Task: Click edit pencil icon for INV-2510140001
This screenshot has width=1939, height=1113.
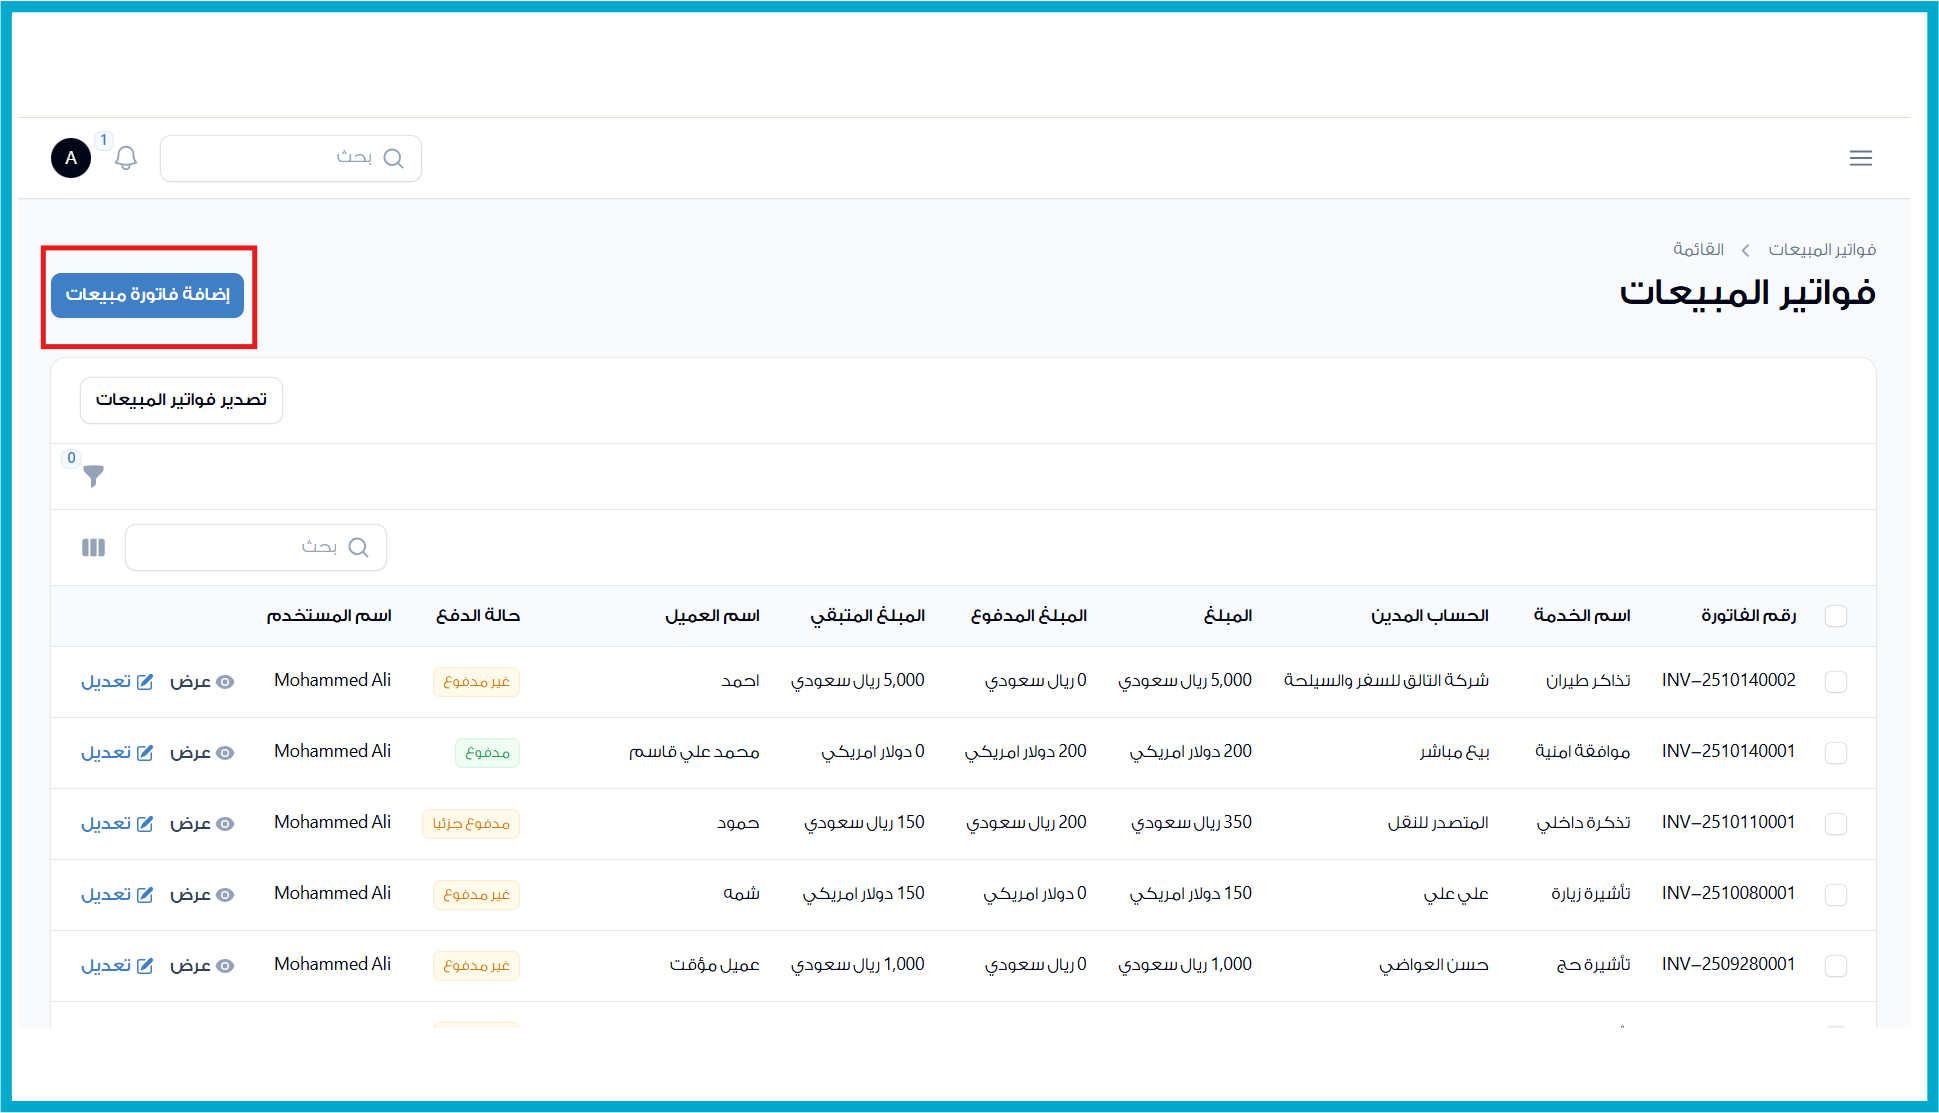Action: [145, 753]
